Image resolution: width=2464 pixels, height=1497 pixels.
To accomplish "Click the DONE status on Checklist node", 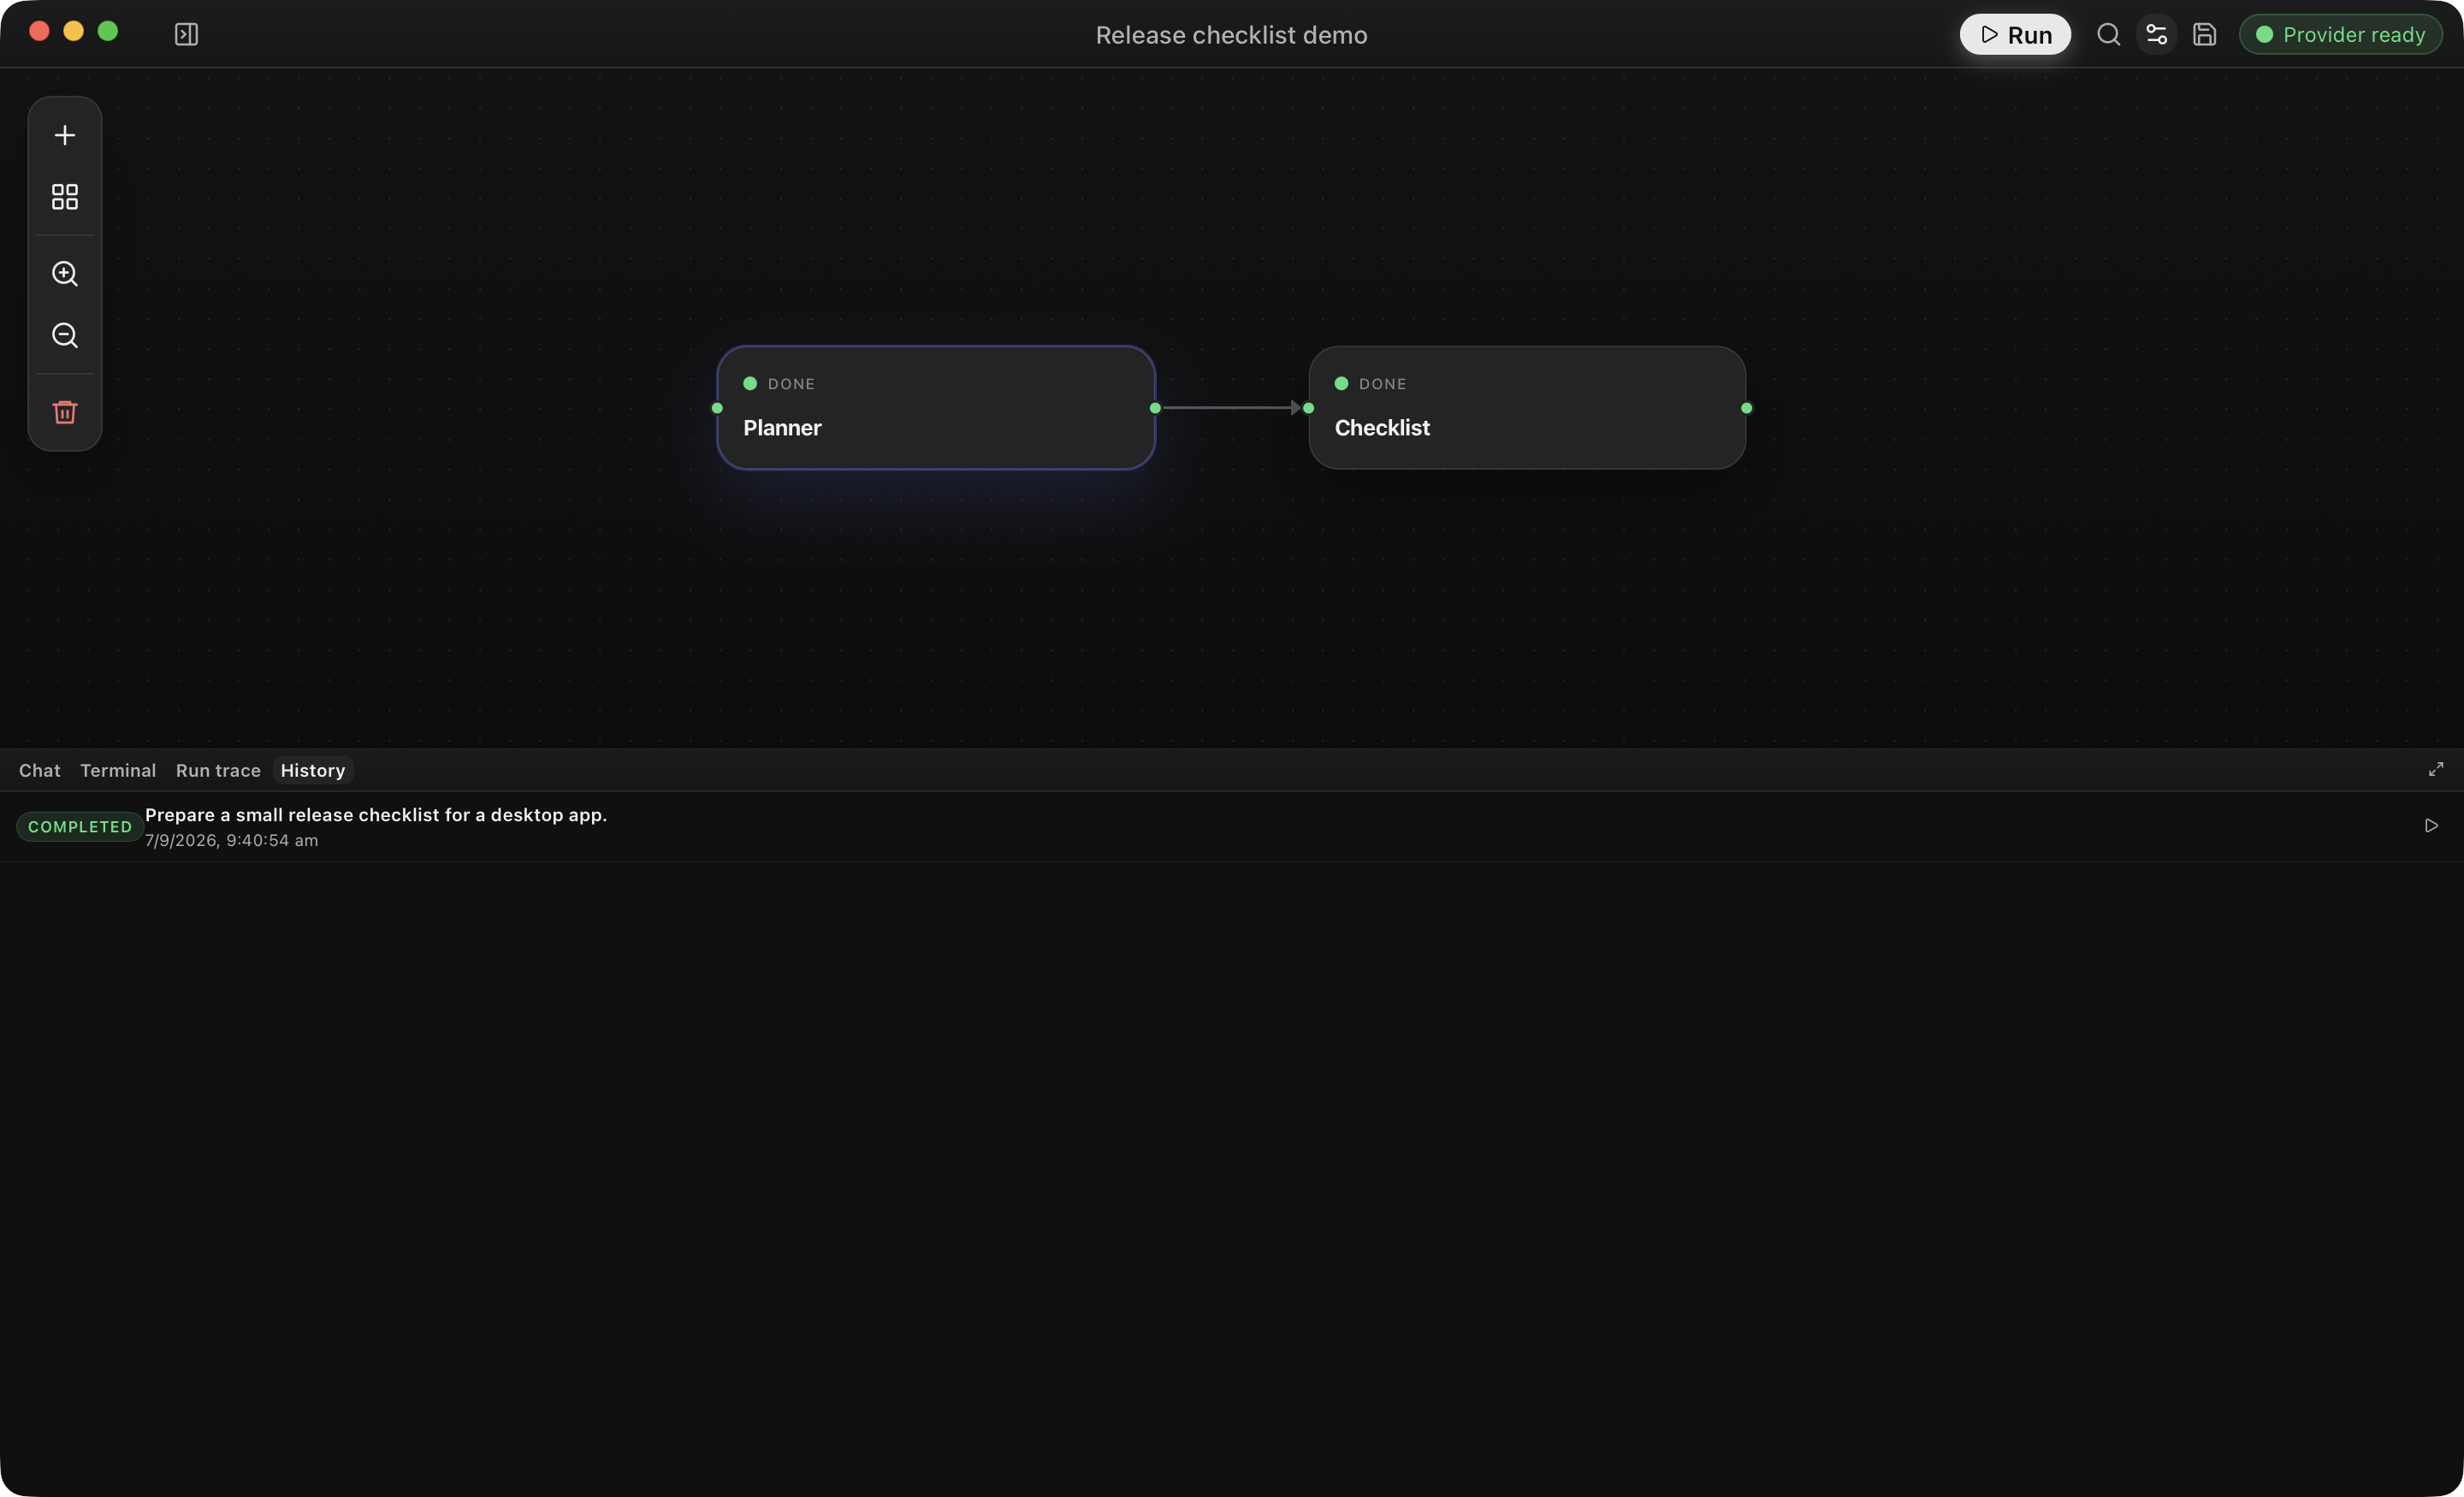I will pos(1371,384).
